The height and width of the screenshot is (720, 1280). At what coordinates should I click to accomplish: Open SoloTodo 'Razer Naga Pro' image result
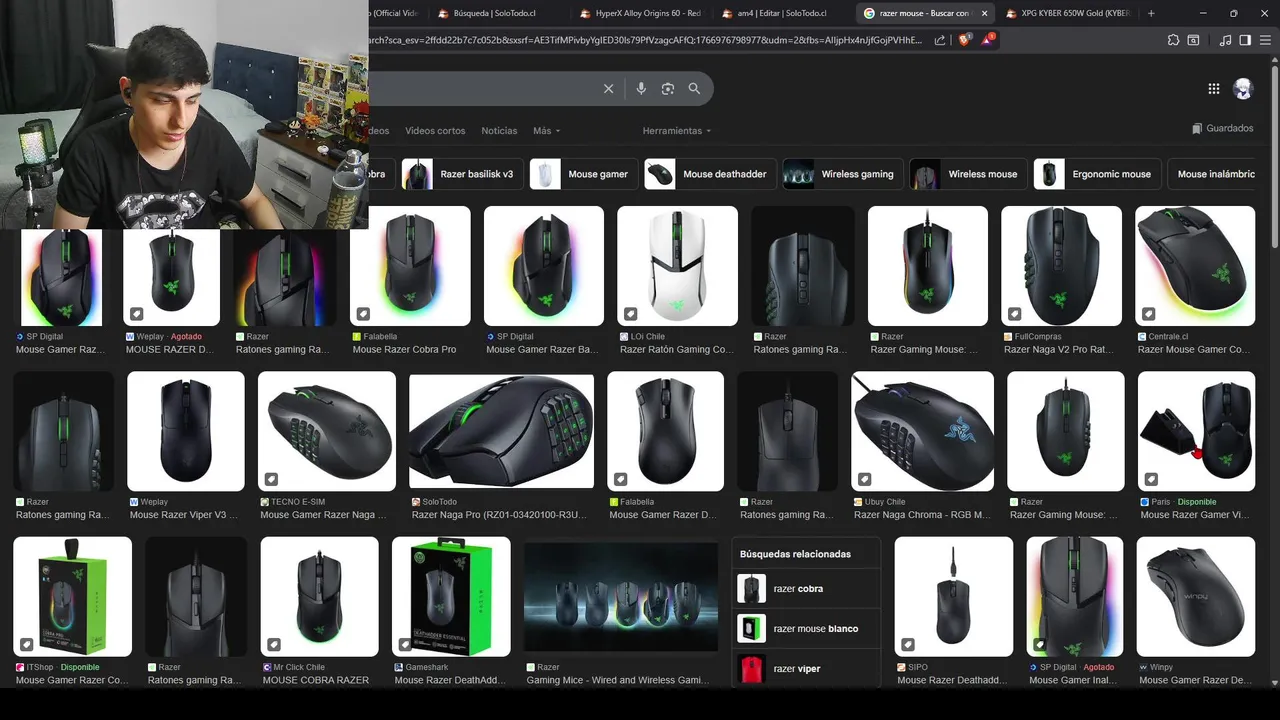click(x=501, y=433)
